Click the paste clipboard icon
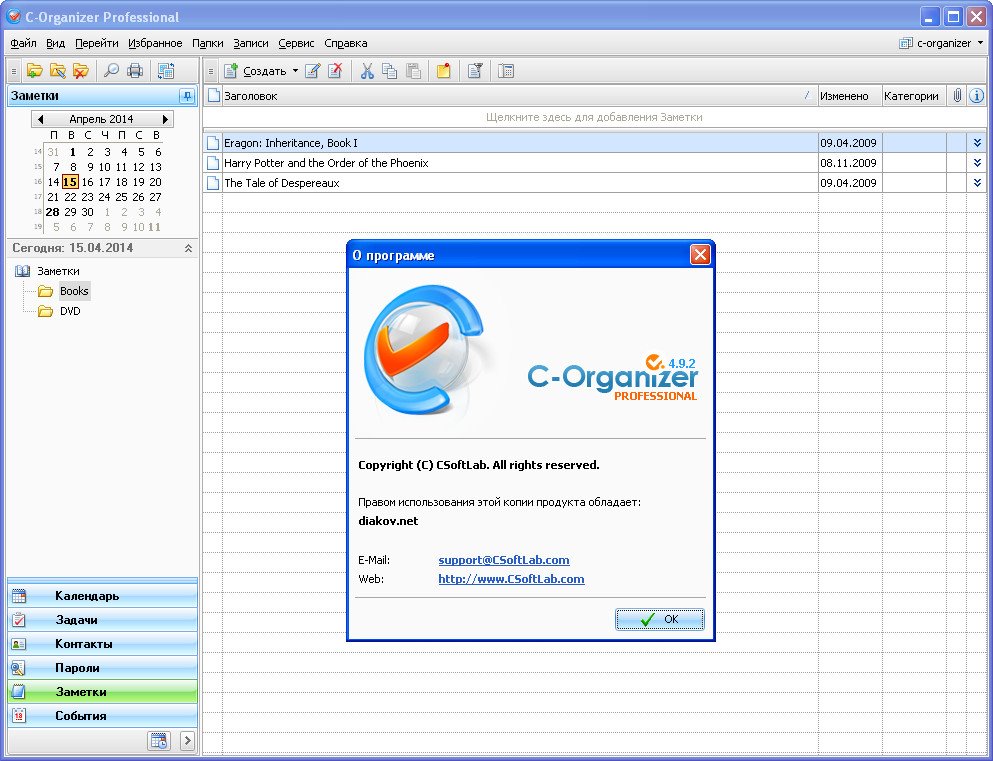Image resolution: width=993 pixels, height=761 pixels. pyautogui.click(x=413, y=71)
